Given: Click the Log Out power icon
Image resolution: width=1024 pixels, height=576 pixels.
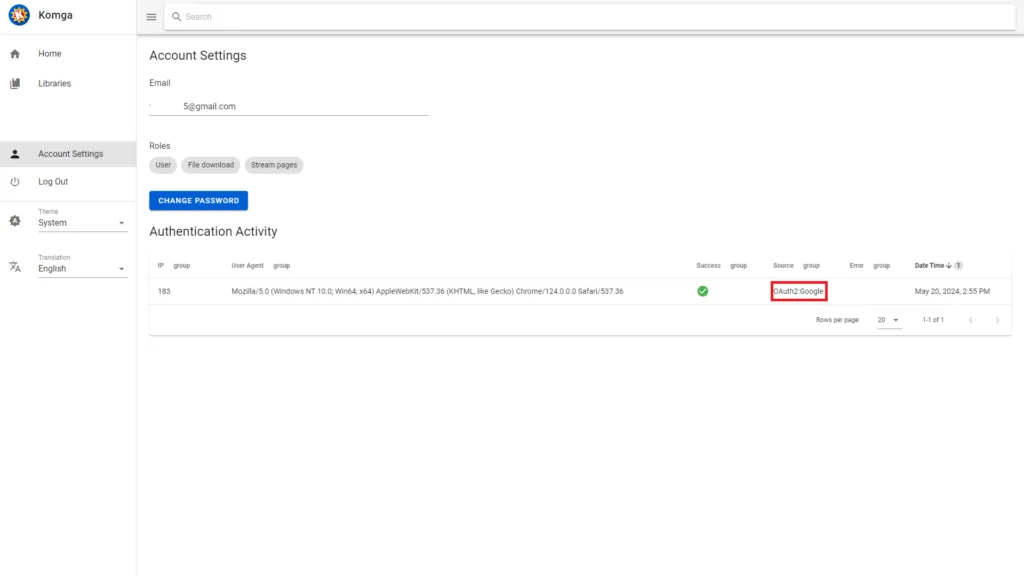Looking at the screenshot, I should [x=15, y=182].
